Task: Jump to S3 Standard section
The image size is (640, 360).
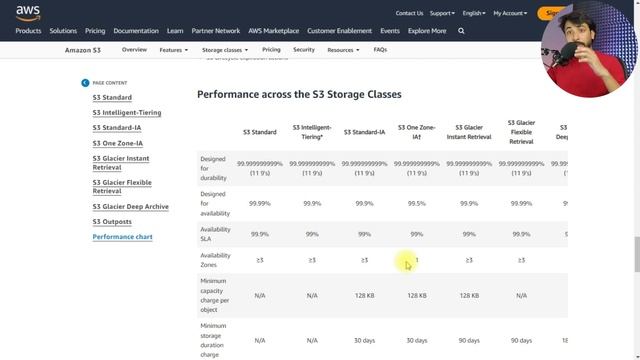Action: (112, 98)
